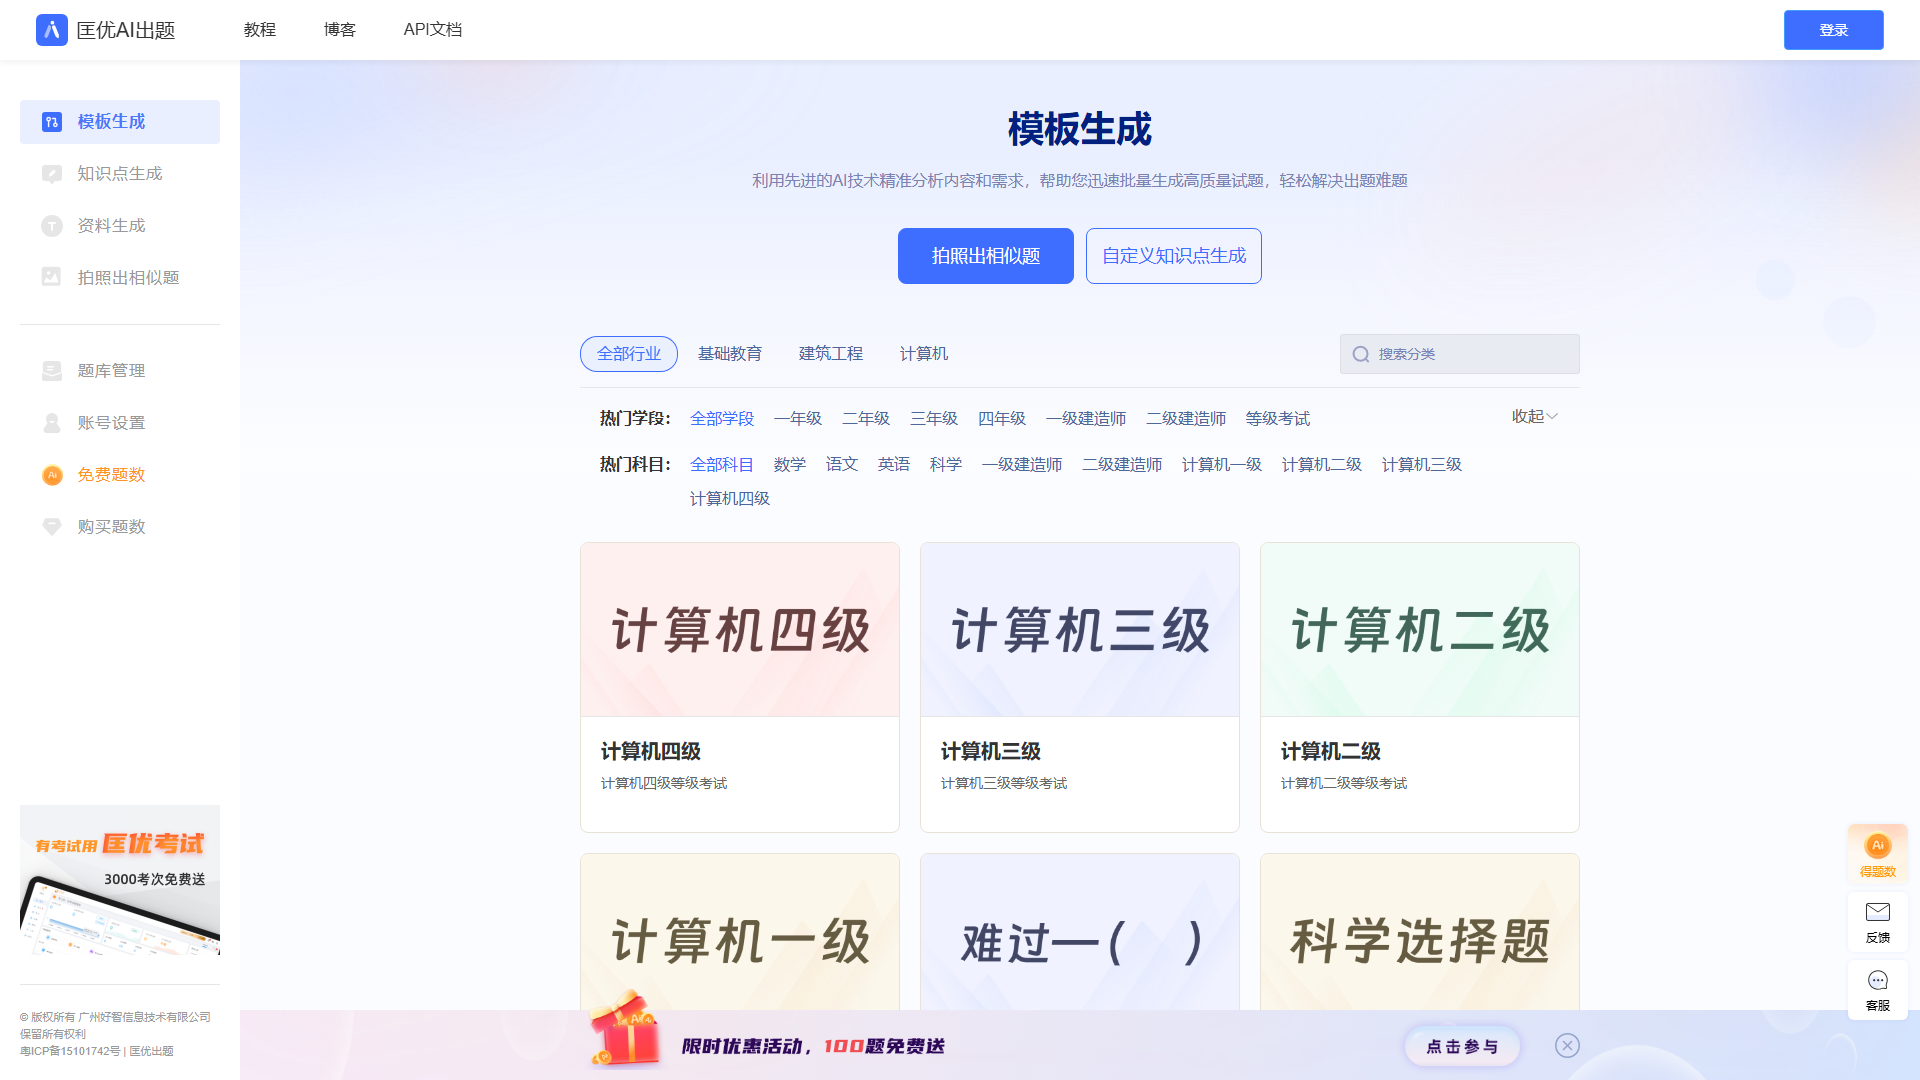Open 博客 in the top navigation
1920x1080 pixels.
coord(340,30)
